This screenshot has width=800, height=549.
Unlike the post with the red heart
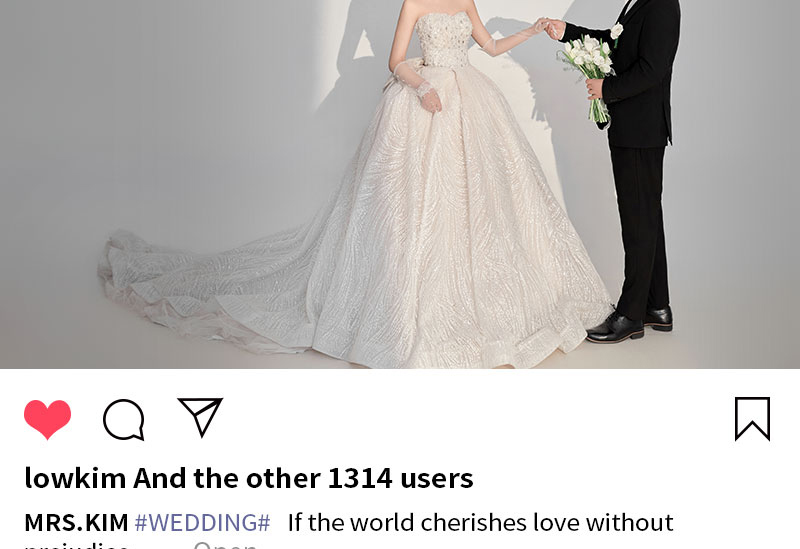tap(47, 419)
